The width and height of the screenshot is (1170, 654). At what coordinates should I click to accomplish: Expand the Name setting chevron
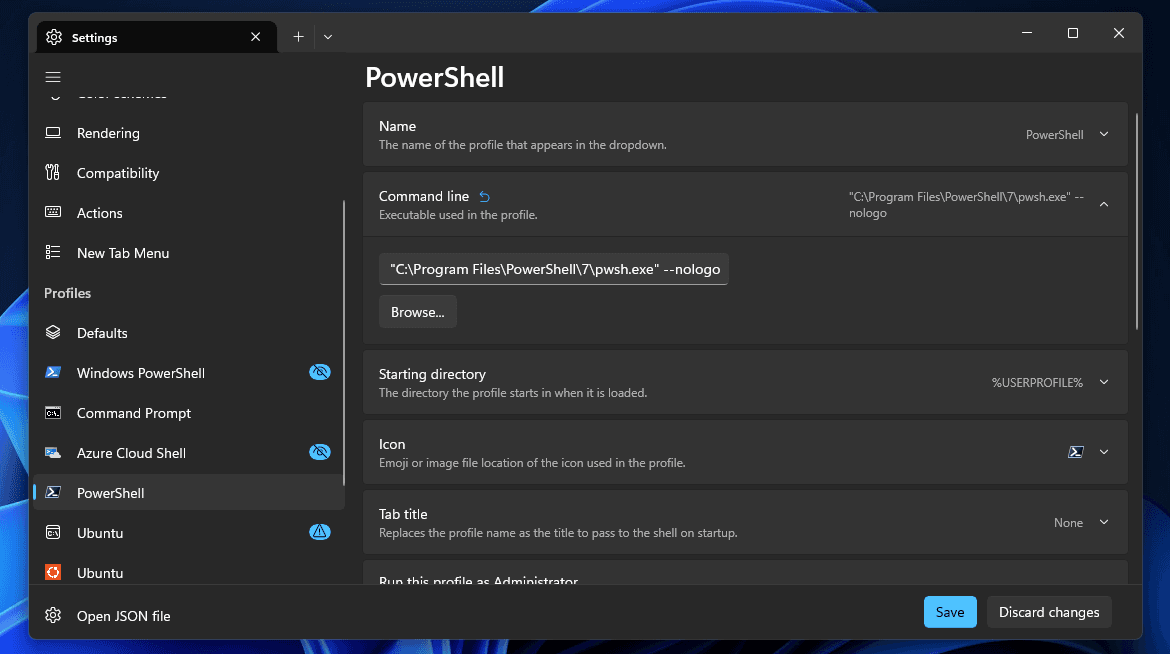1104,134
